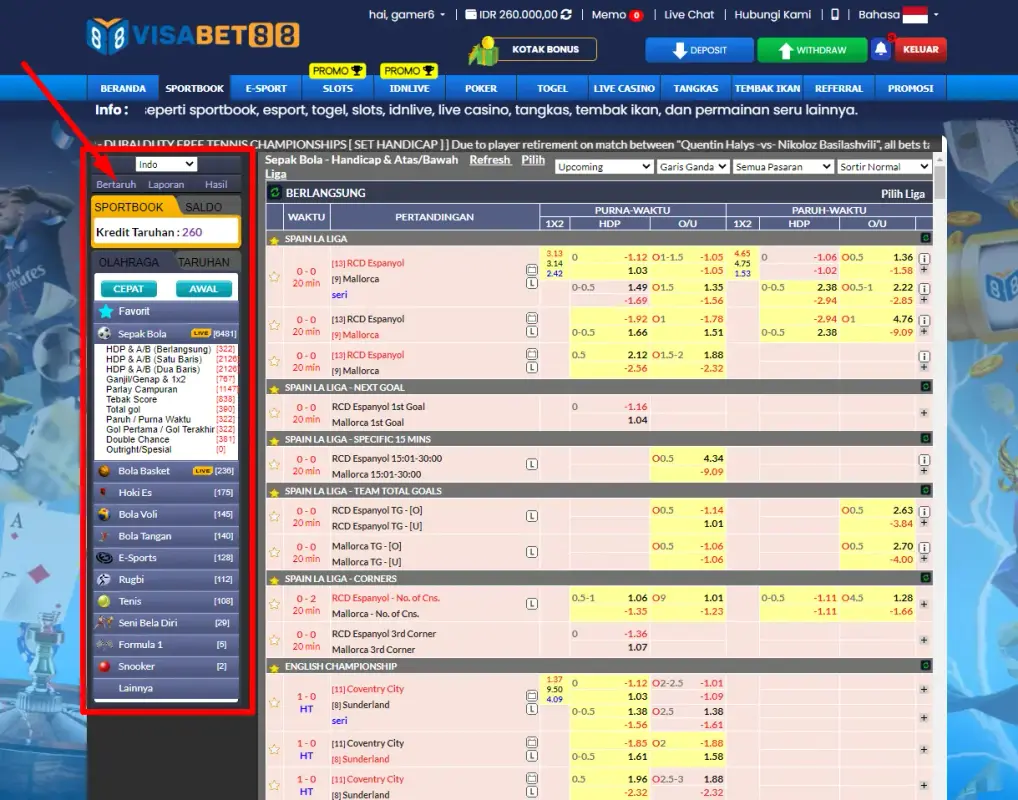Viewport: 1018px width, 800px height.
Task: Open the Laporan link in the sidebar
Action: 166,184
